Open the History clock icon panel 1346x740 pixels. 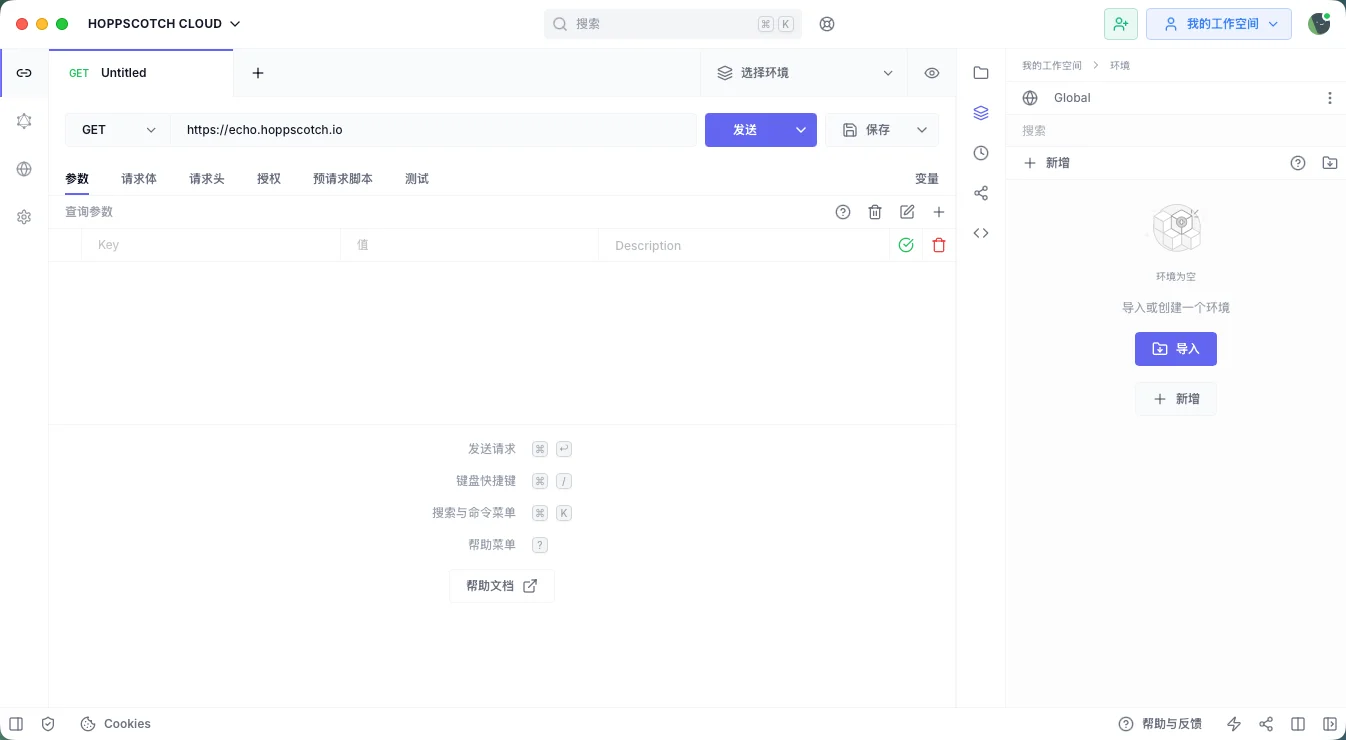click(980, 153)
